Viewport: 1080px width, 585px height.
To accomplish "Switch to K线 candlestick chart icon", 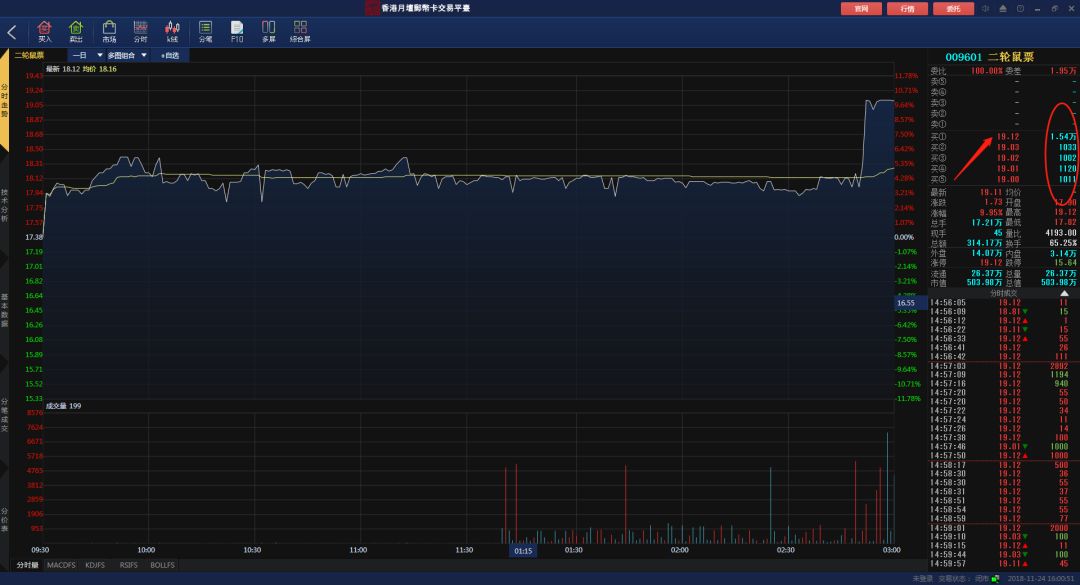I will tap(172, 31).
